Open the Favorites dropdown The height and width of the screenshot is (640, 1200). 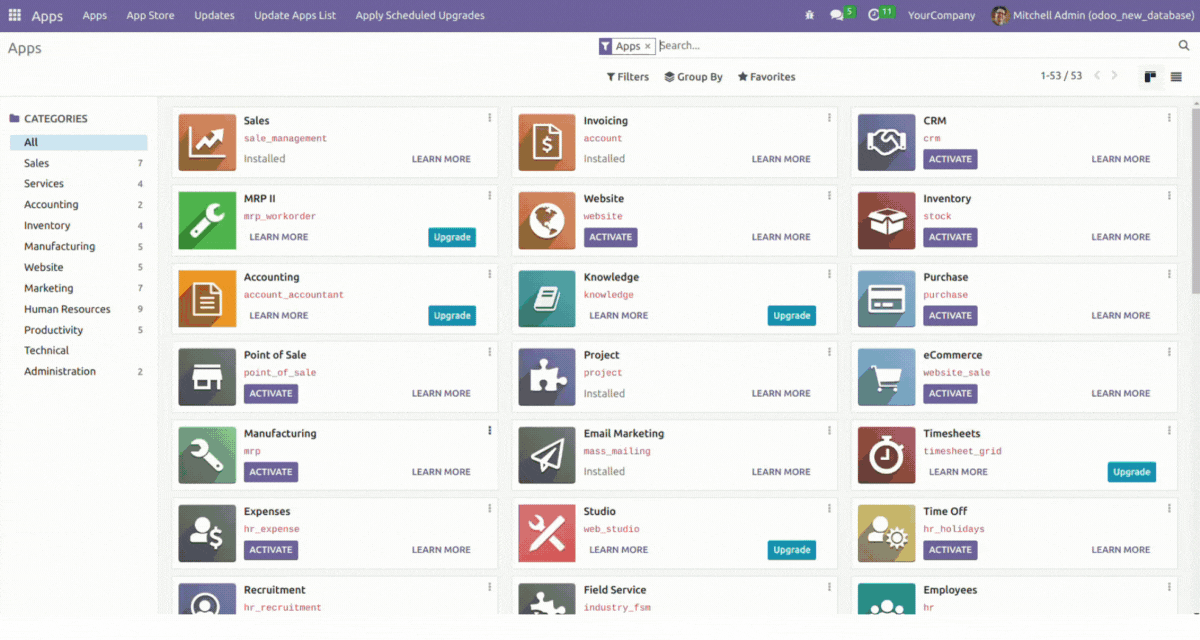[766, 77]
